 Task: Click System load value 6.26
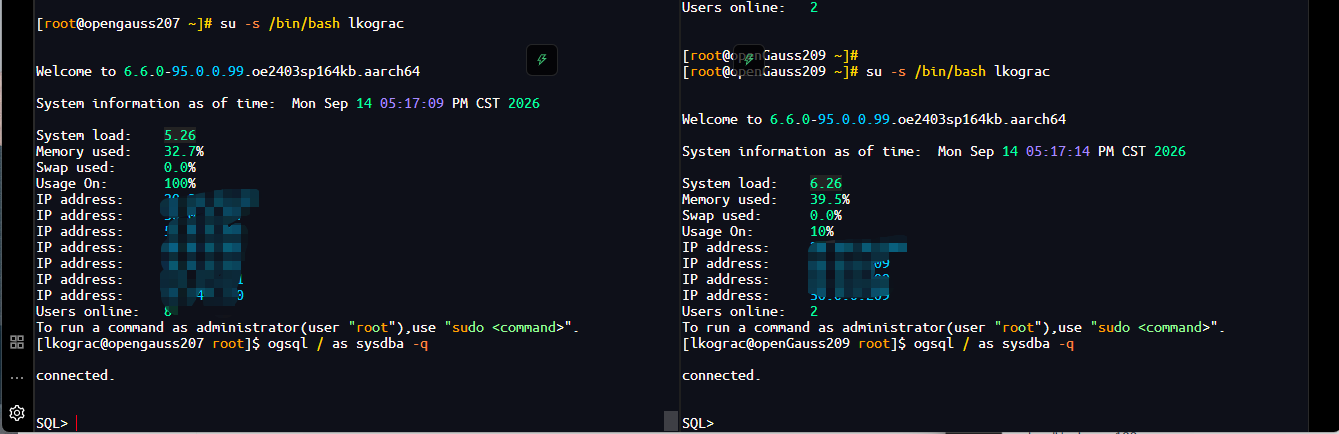pos(826,183)
